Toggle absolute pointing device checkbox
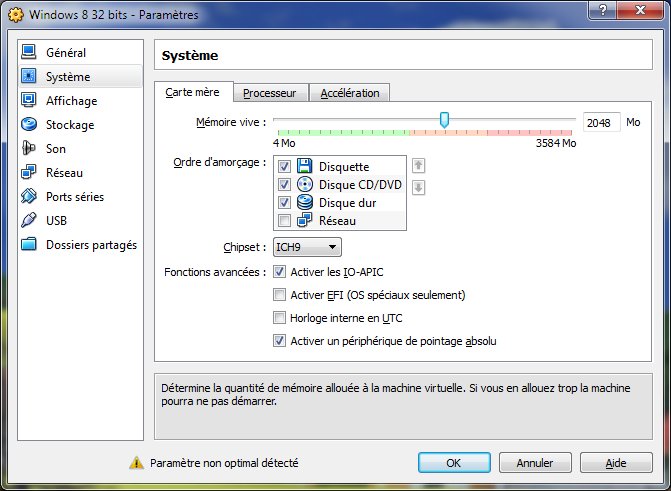Screen dimensions: 671x491 click(x=279, y=341)
